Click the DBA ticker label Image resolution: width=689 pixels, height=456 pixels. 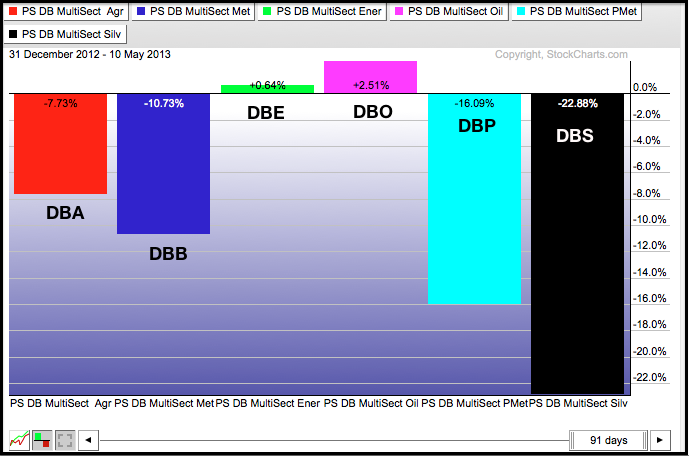point(65,213)
